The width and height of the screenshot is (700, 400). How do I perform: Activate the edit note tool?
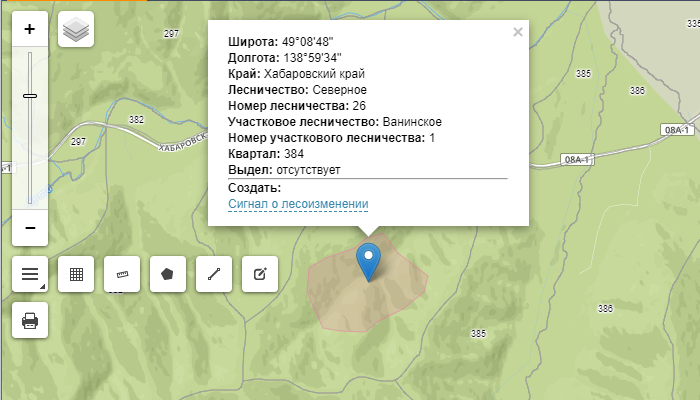click(x=260, y=274)
